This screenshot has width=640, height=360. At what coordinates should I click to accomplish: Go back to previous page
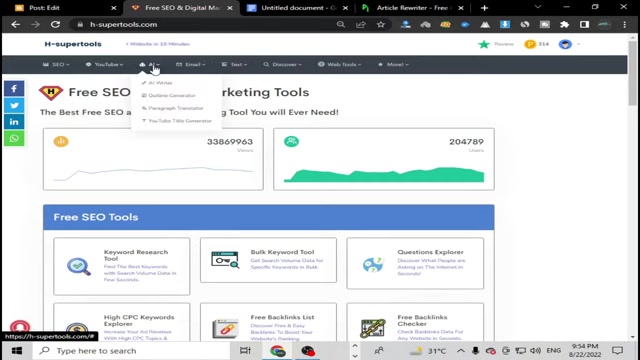pos(16,24)
